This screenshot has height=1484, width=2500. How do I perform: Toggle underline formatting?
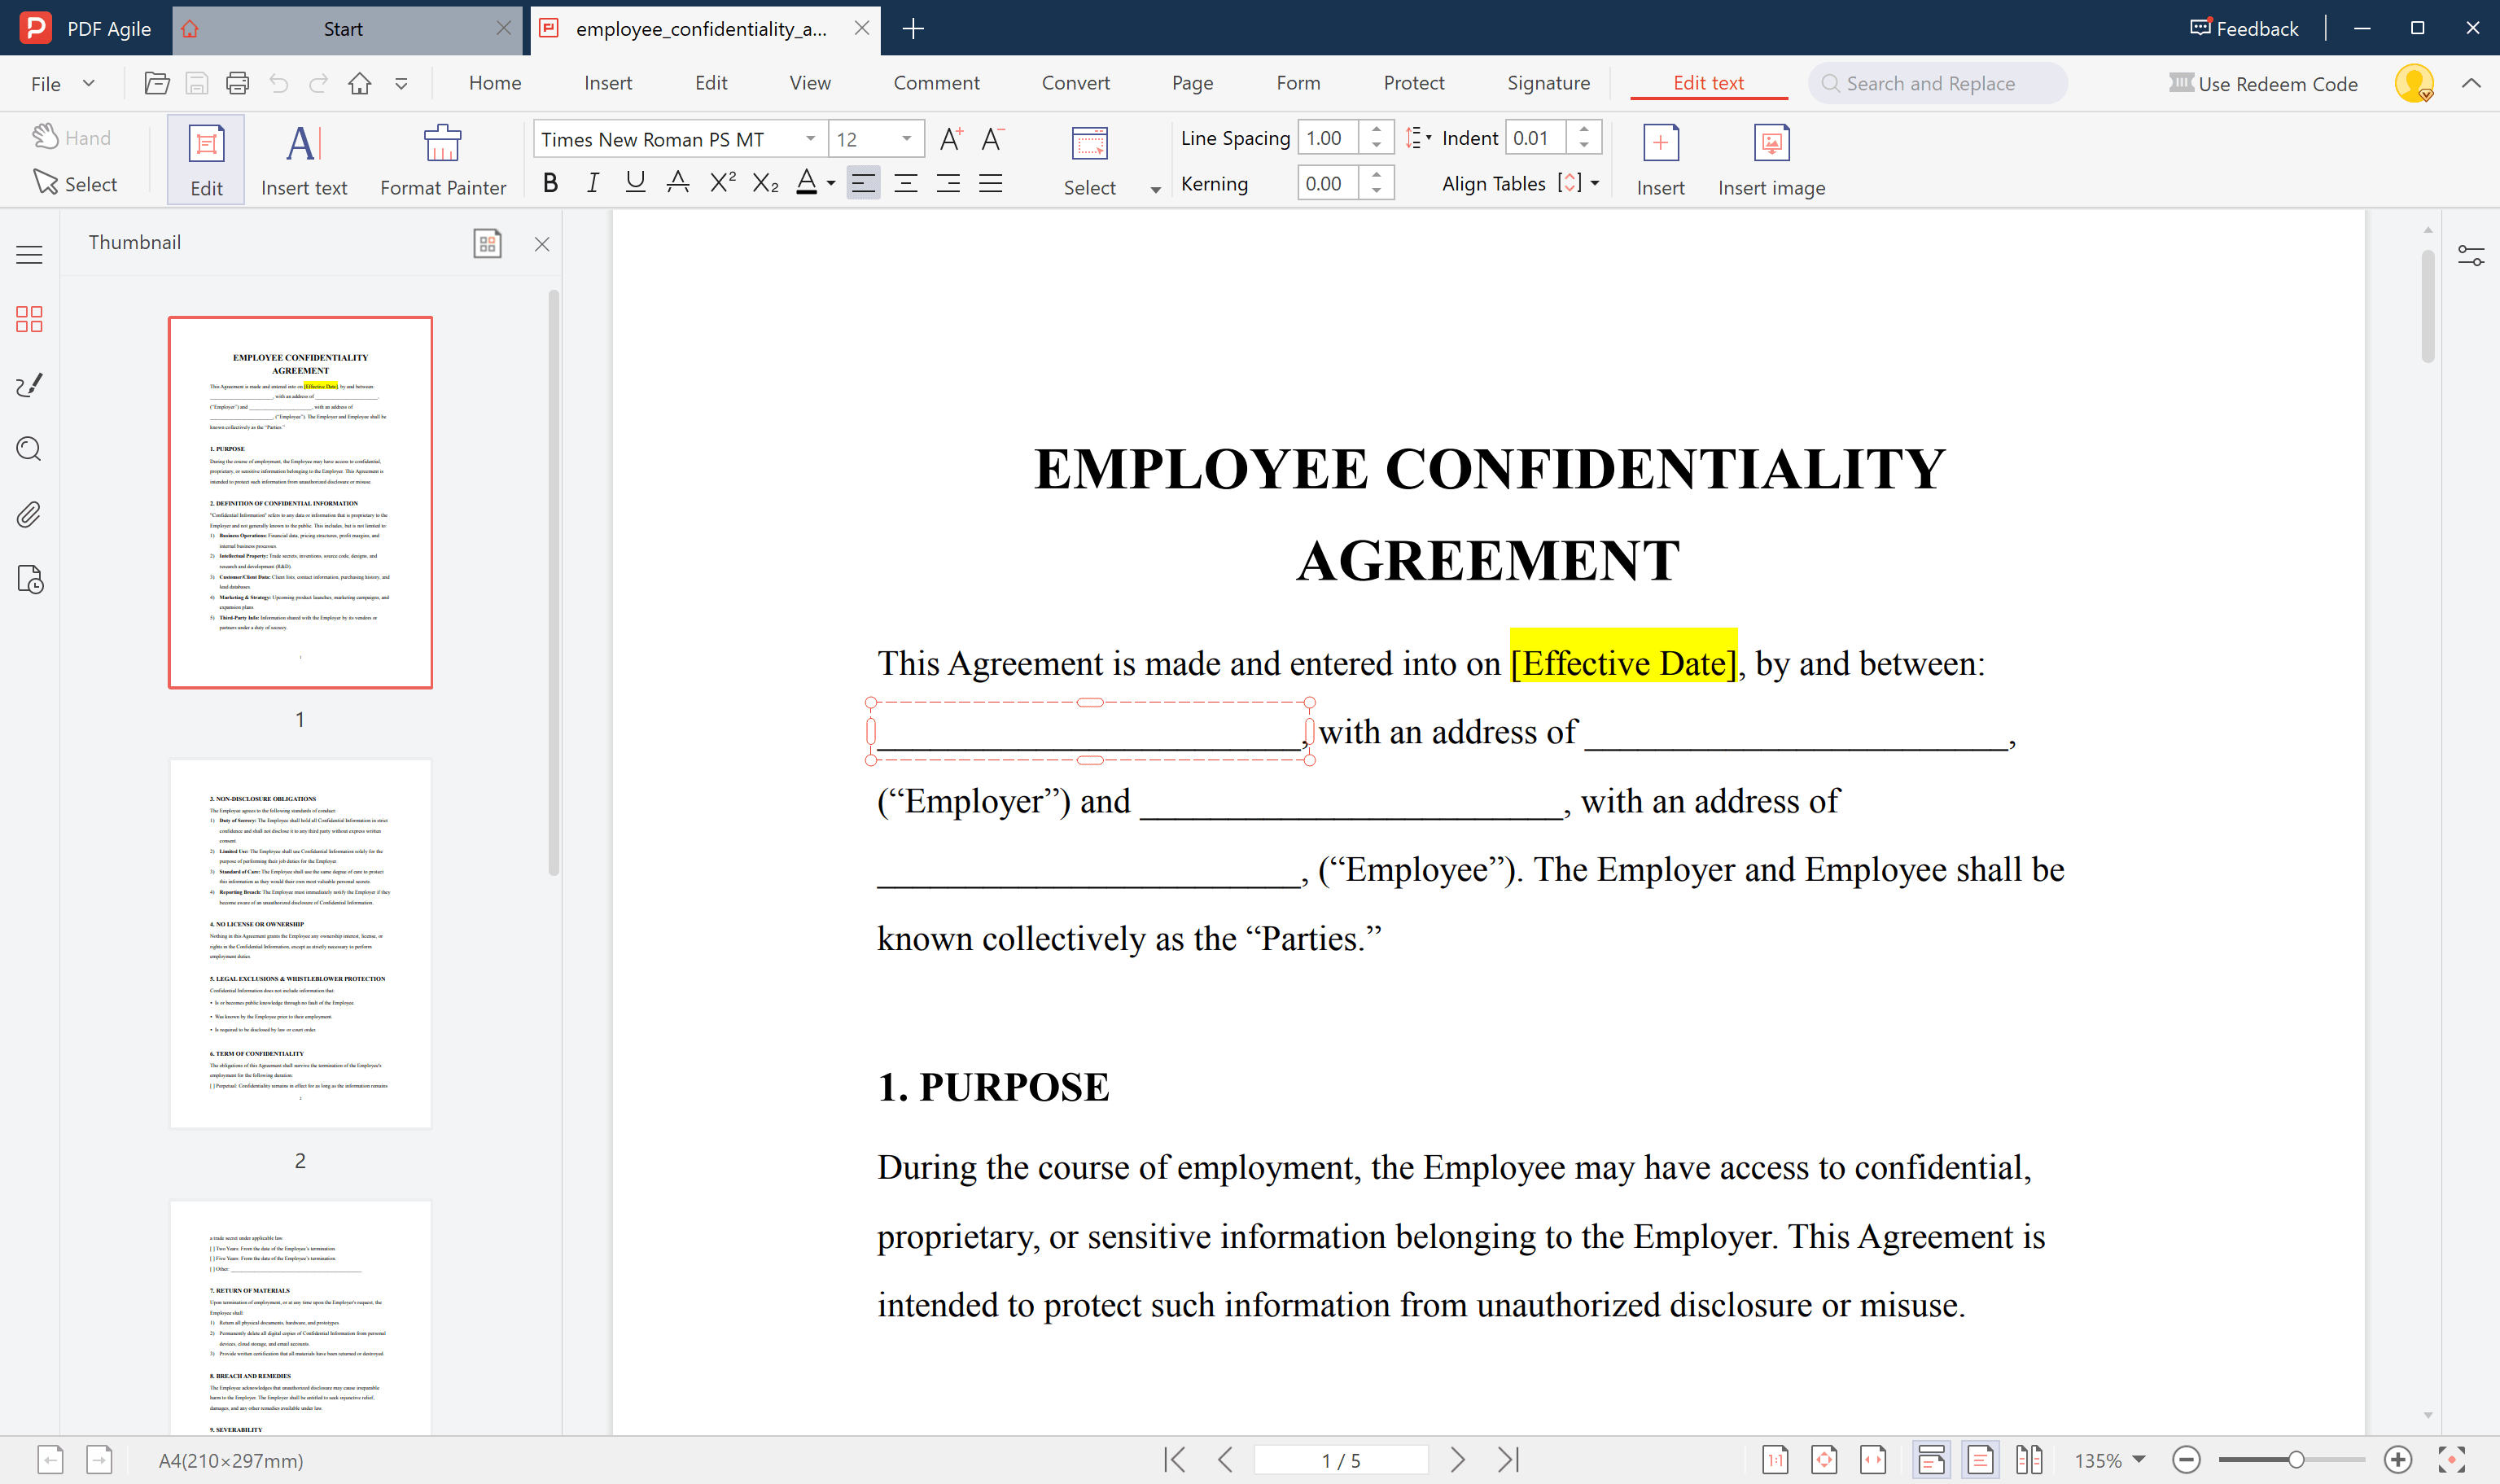pos(634,182)
